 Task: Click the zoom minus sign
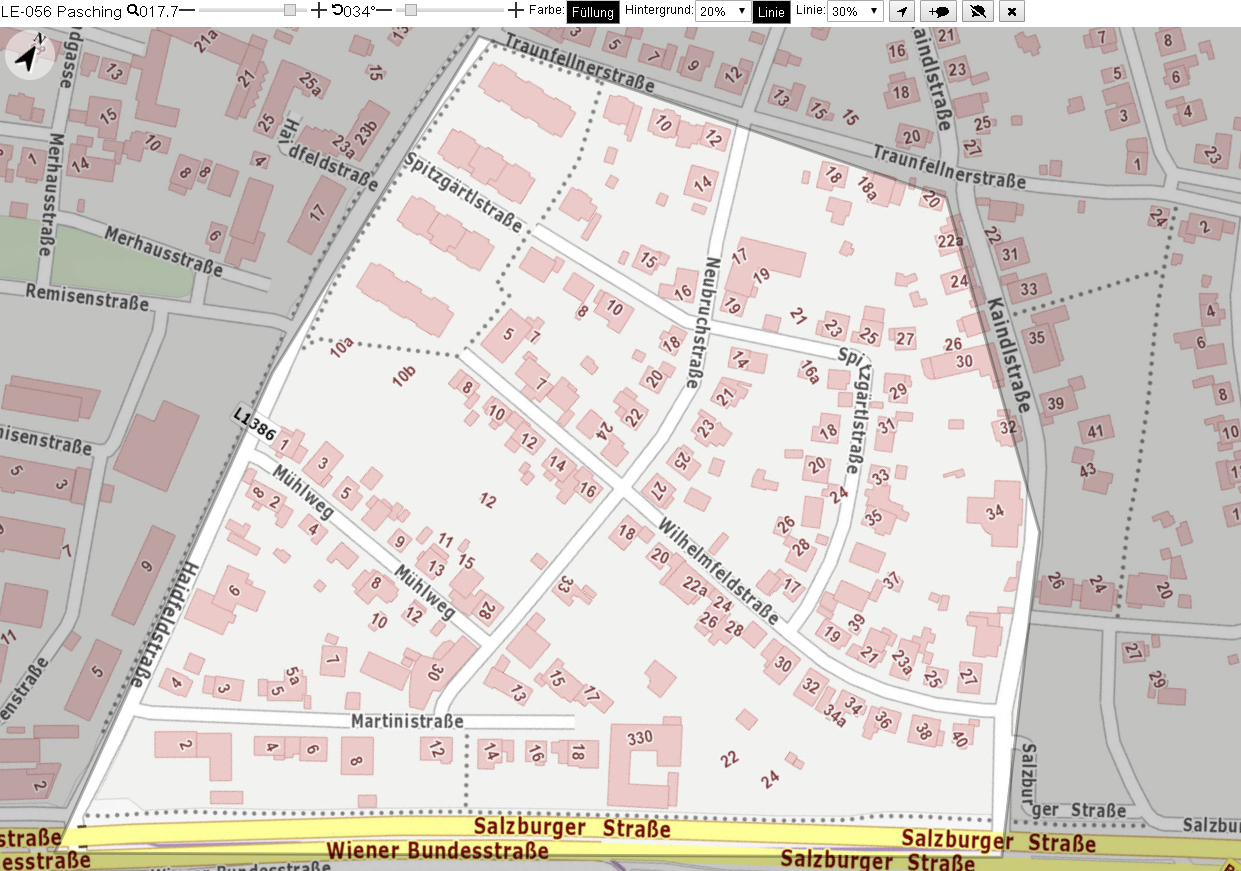tap(187, 10)
